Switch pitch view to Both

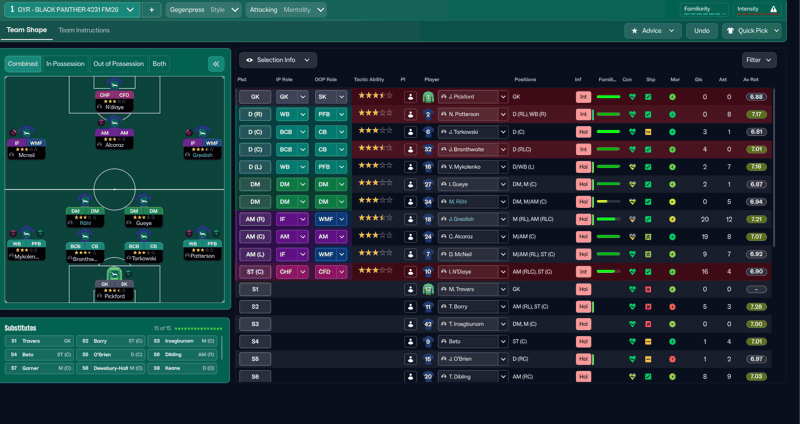(159, 64)
